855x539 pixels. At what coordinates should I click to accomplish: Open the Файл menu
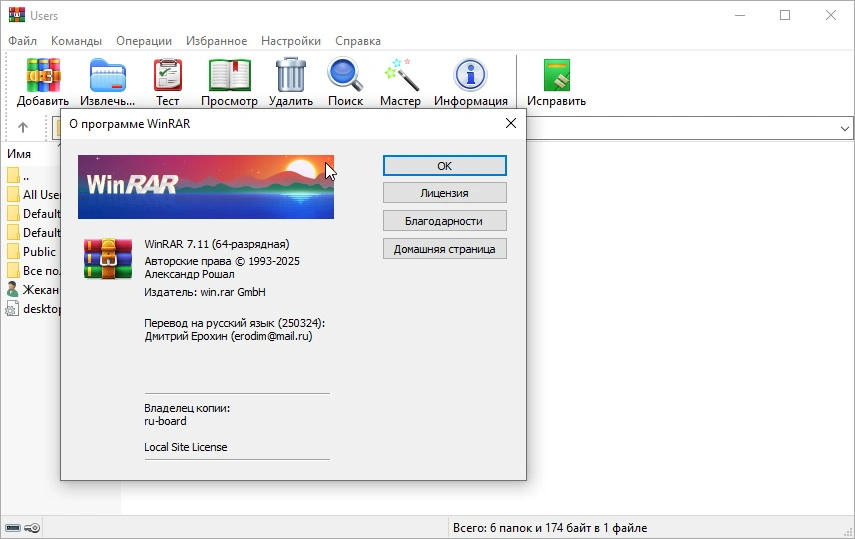coord(22,41)
